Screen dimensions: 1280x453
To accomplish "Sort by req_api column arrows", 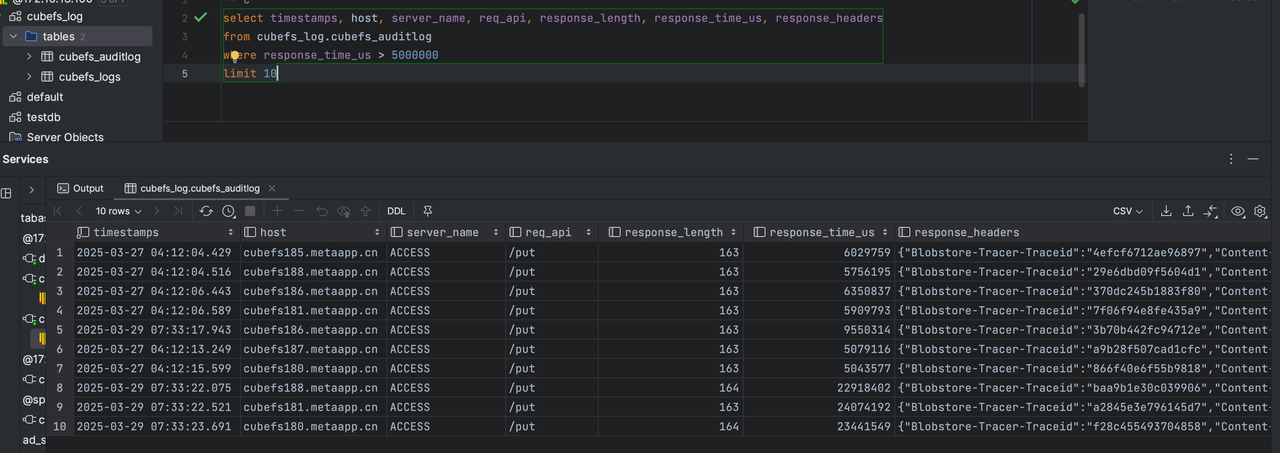I will (588, 232).
